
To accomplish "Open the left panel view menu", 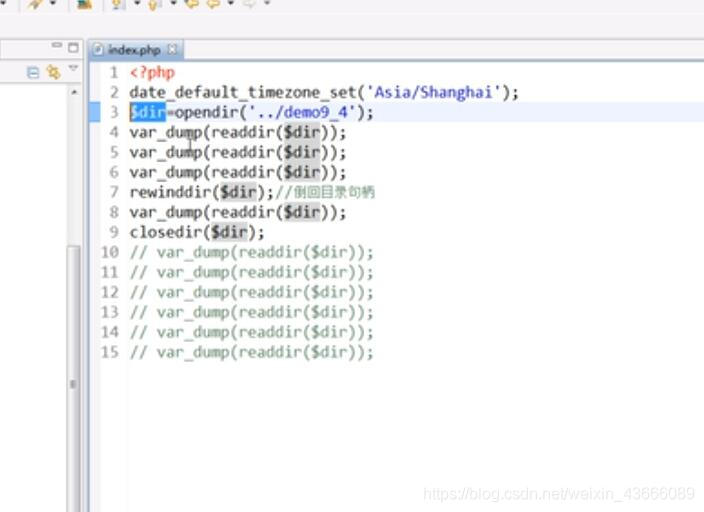I will [x=73, y=68].
